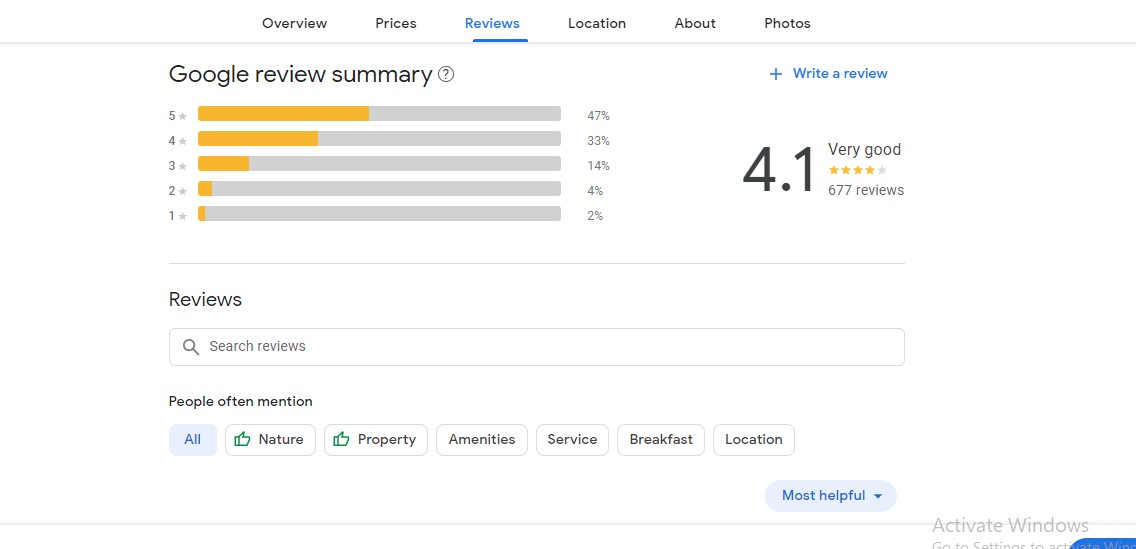Open the Photos tab

pos(787,23)
